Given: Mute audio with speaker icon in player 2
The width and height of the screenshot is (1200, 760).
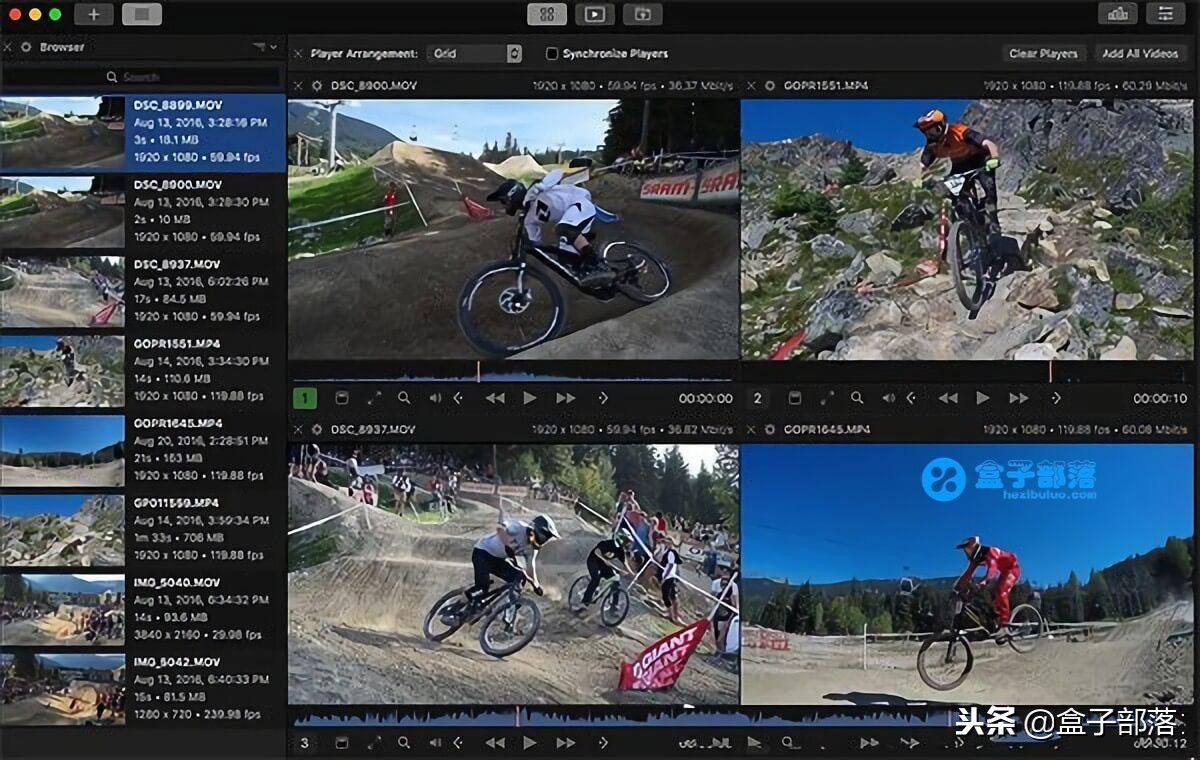Looking at the screenshot, I should 888,398.
